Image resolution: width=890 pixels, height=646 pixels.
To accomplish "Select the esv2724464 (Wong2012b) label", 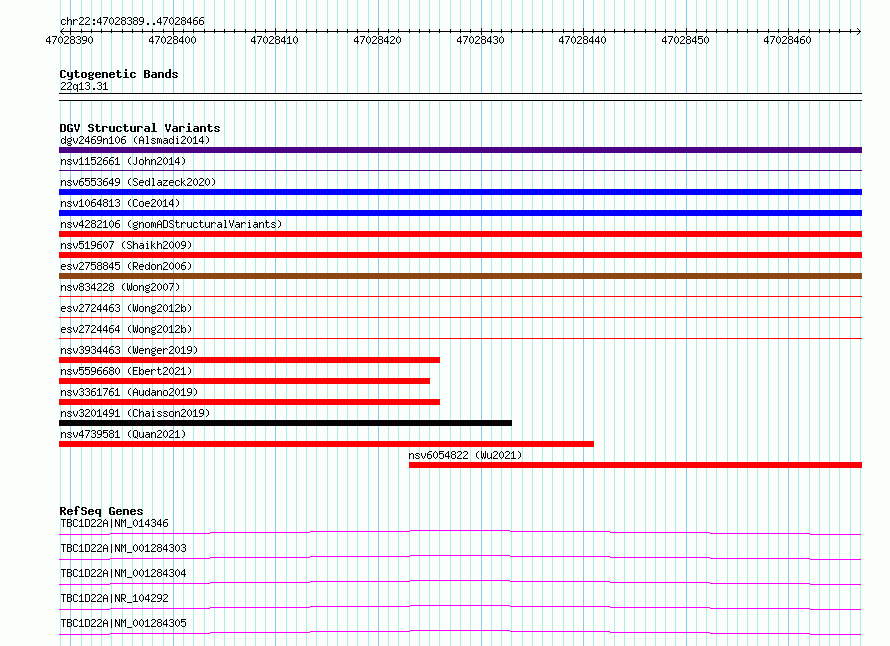I will tap(126, 329).
